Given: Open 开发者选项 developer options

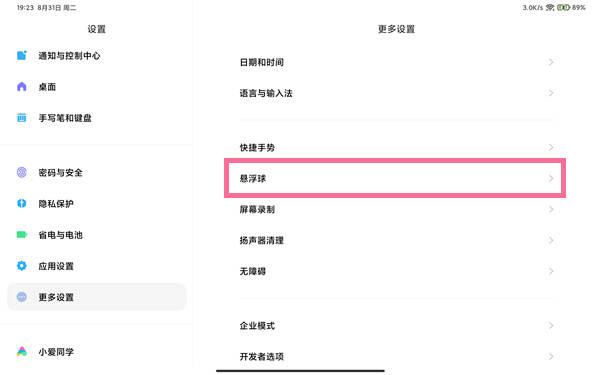Looking at the screenshot, I should pyautogui.click(x=396, y=357).
